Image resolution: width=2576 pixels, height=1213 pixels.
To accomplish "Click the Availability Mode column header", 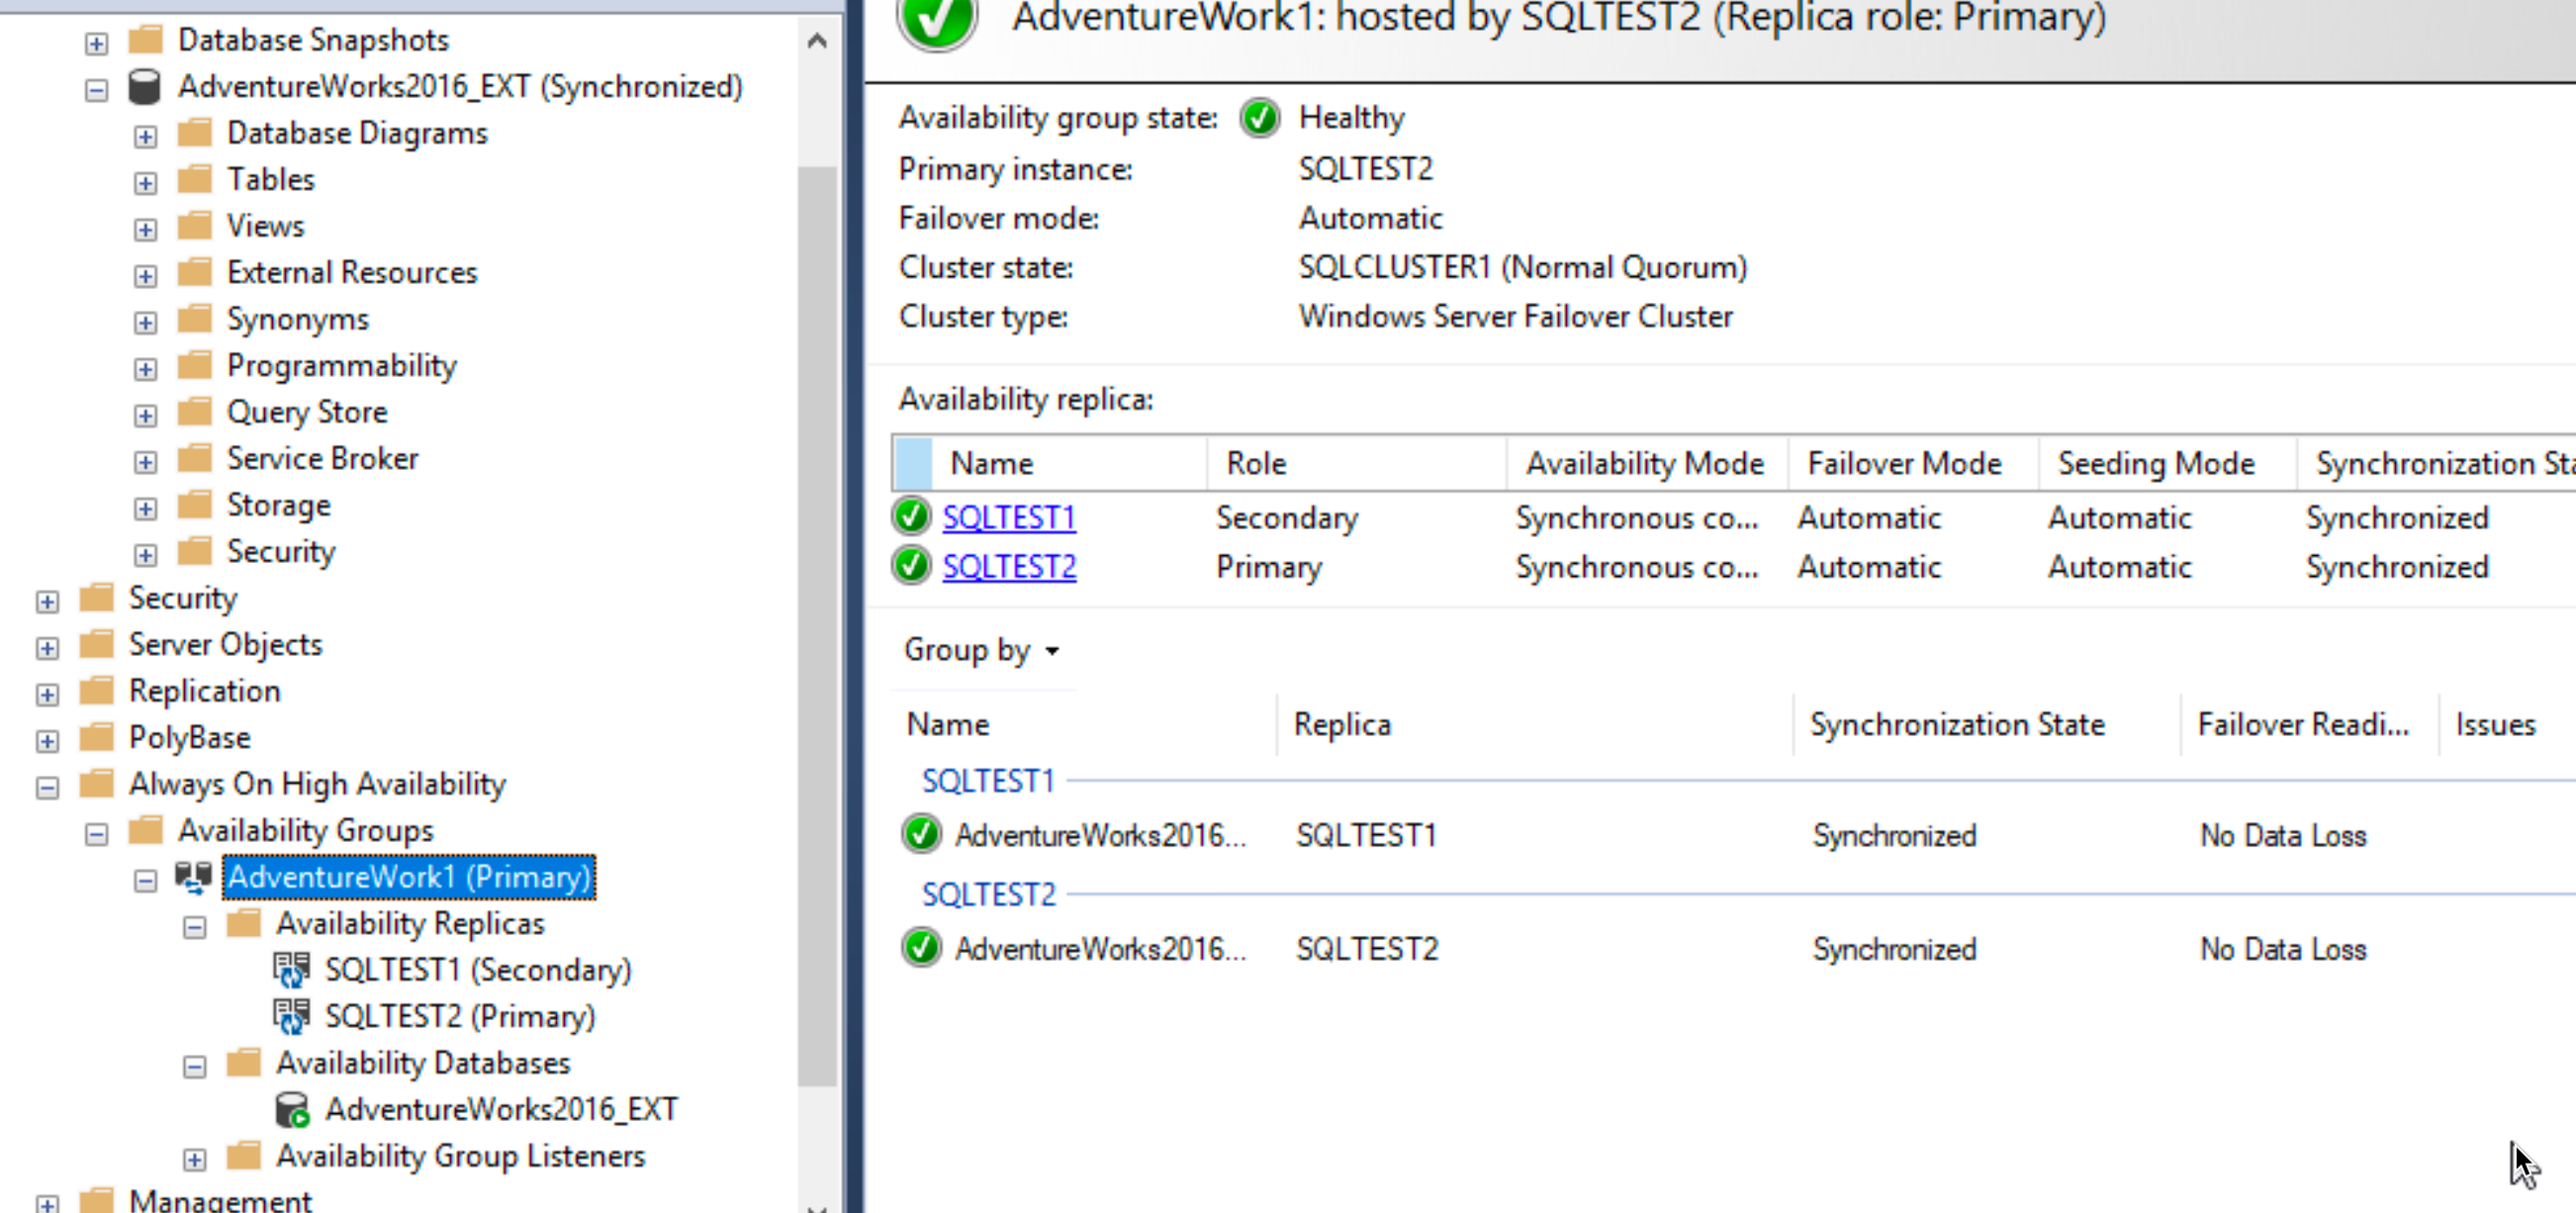I will pyautogui.click(x=1647, y=463).
